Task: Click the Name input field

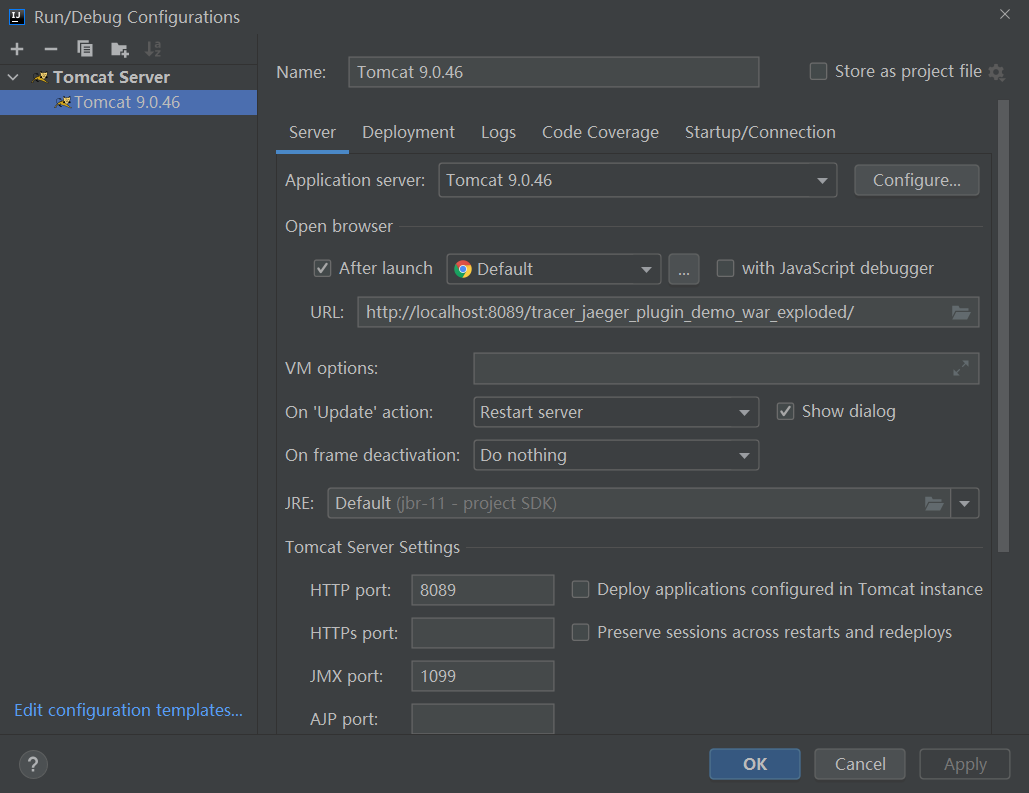Action: [553, 72]
